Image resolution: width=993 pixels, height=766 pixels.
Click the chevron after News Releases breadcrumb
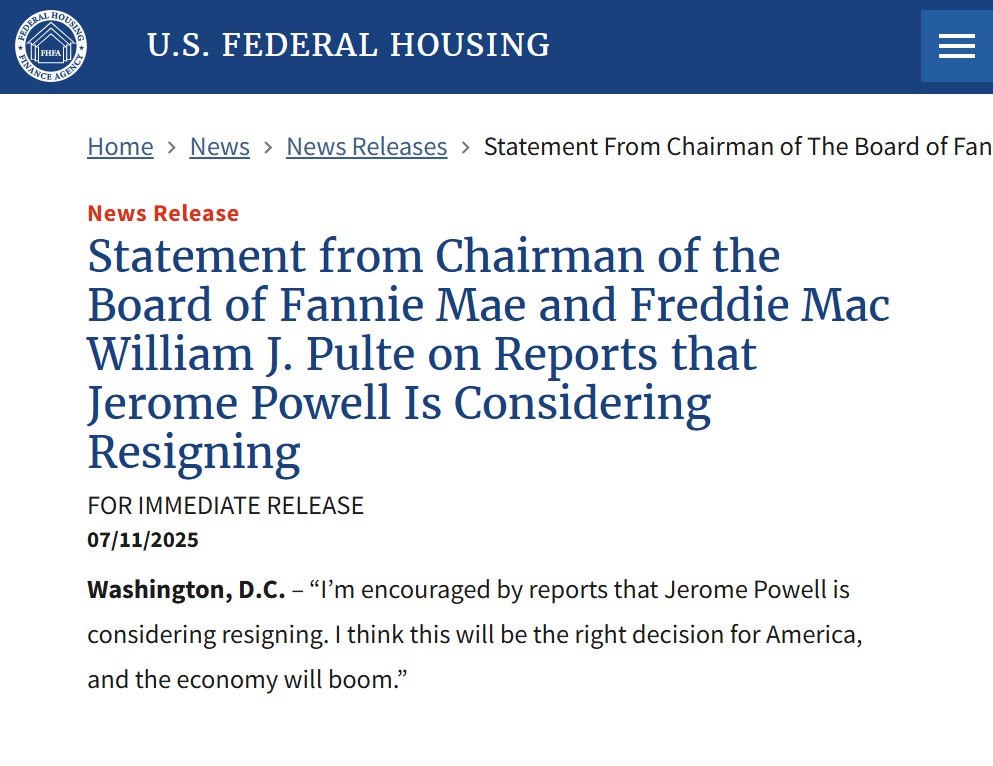[466, 147]
